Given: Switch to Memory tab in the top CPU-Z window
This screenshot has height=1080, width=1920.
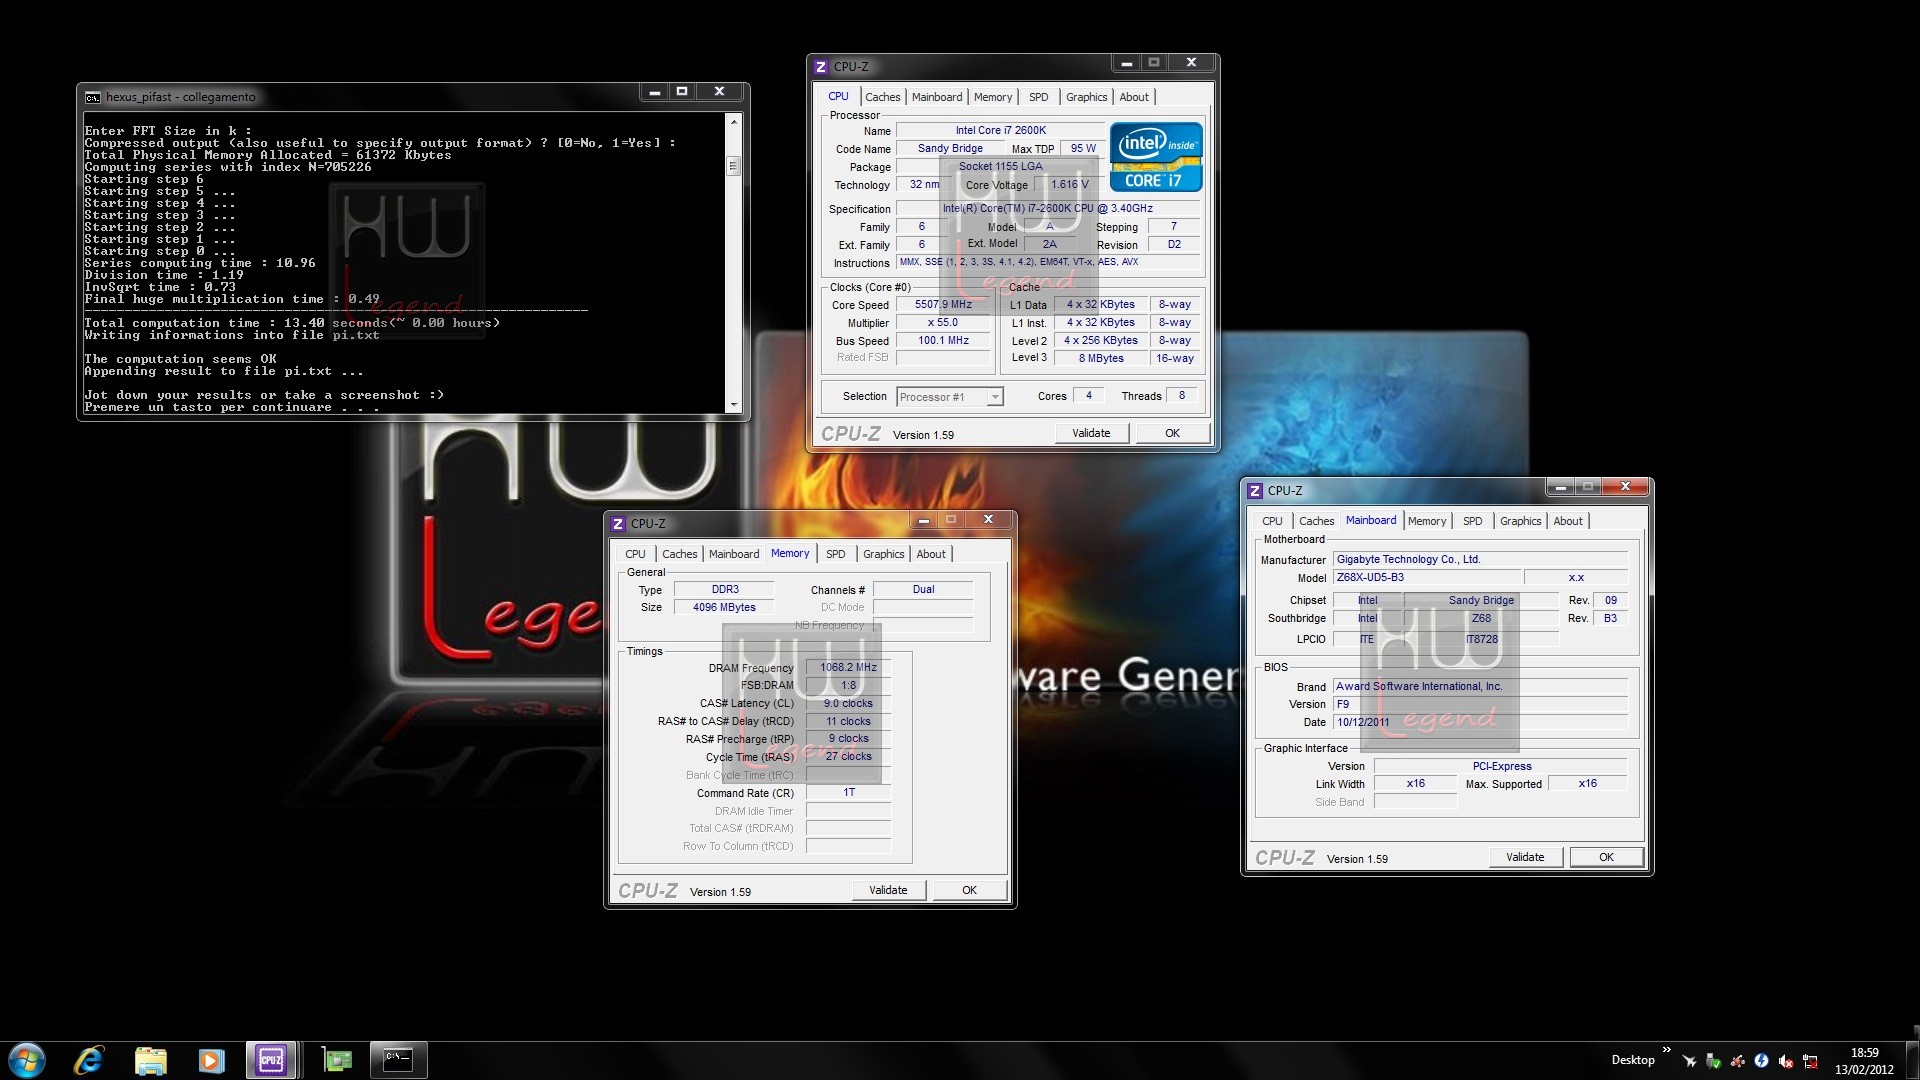Looking at the screenshot, I should click(993, 97).
